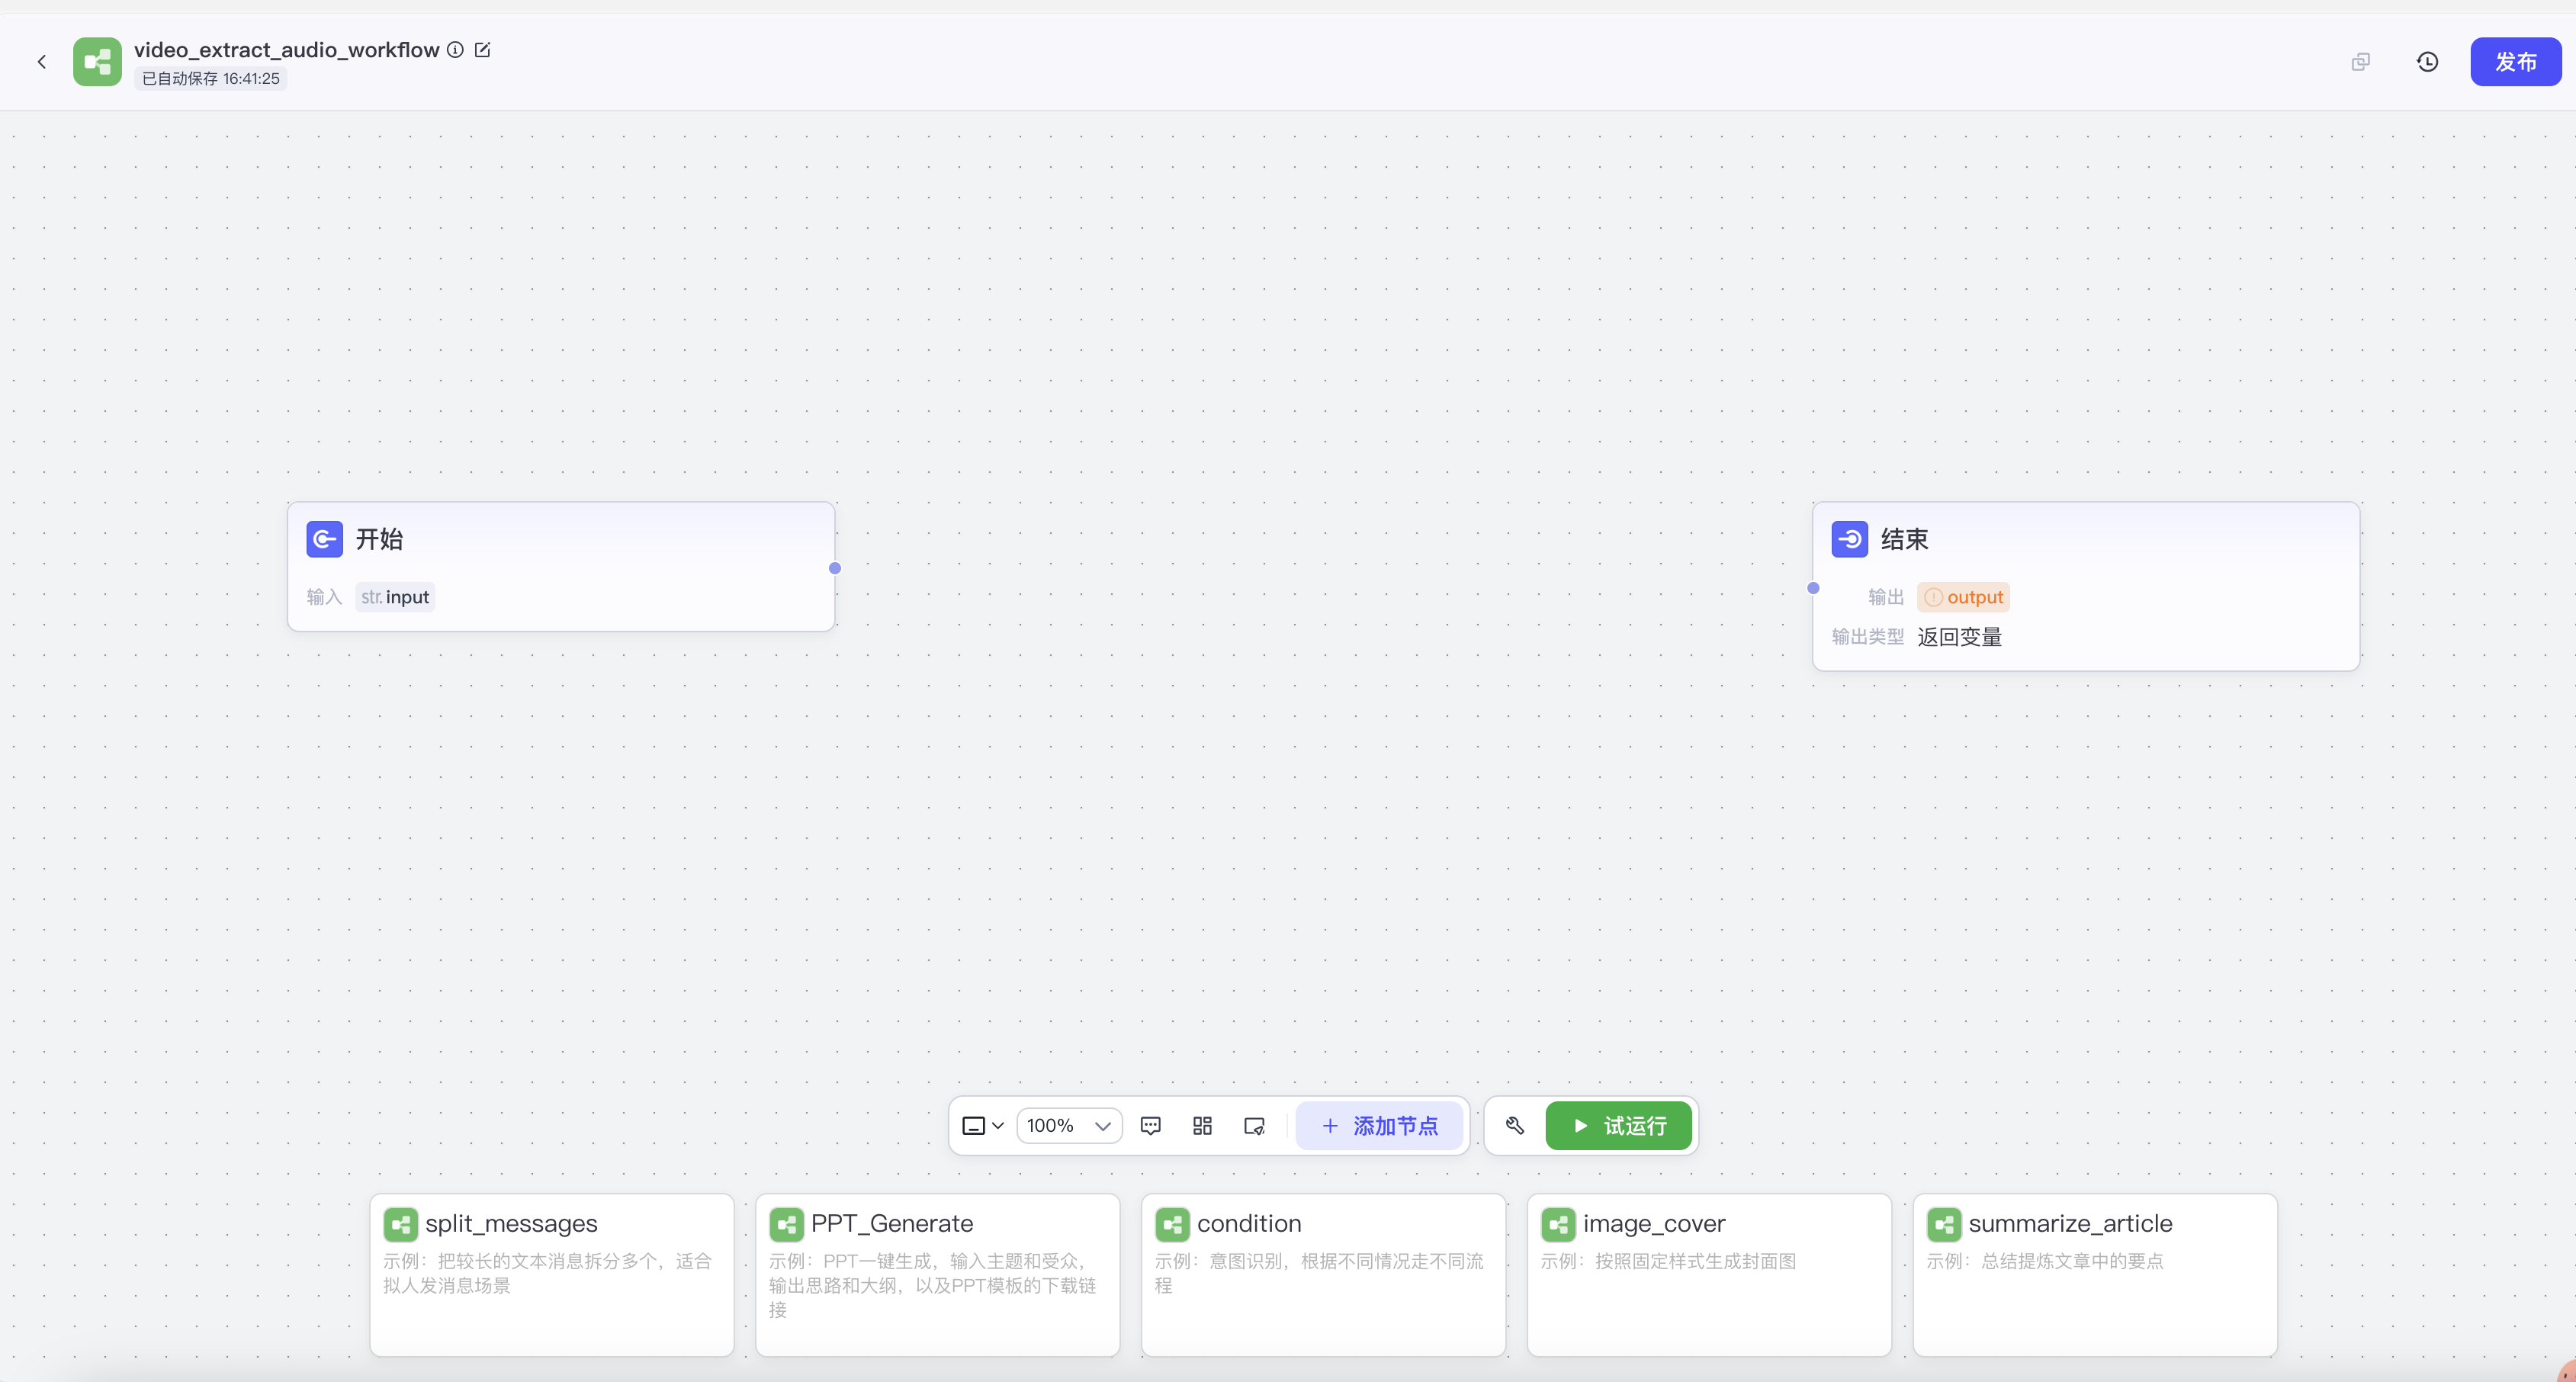This screenshot has height=1382, width=2576.
Task: Click the image_cover card icon
Action: coord(1558,1224)
